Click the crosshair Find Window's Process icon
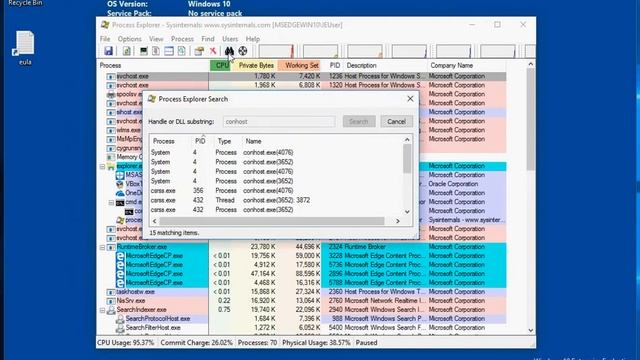The image size is (640, 360). (243, 51)
